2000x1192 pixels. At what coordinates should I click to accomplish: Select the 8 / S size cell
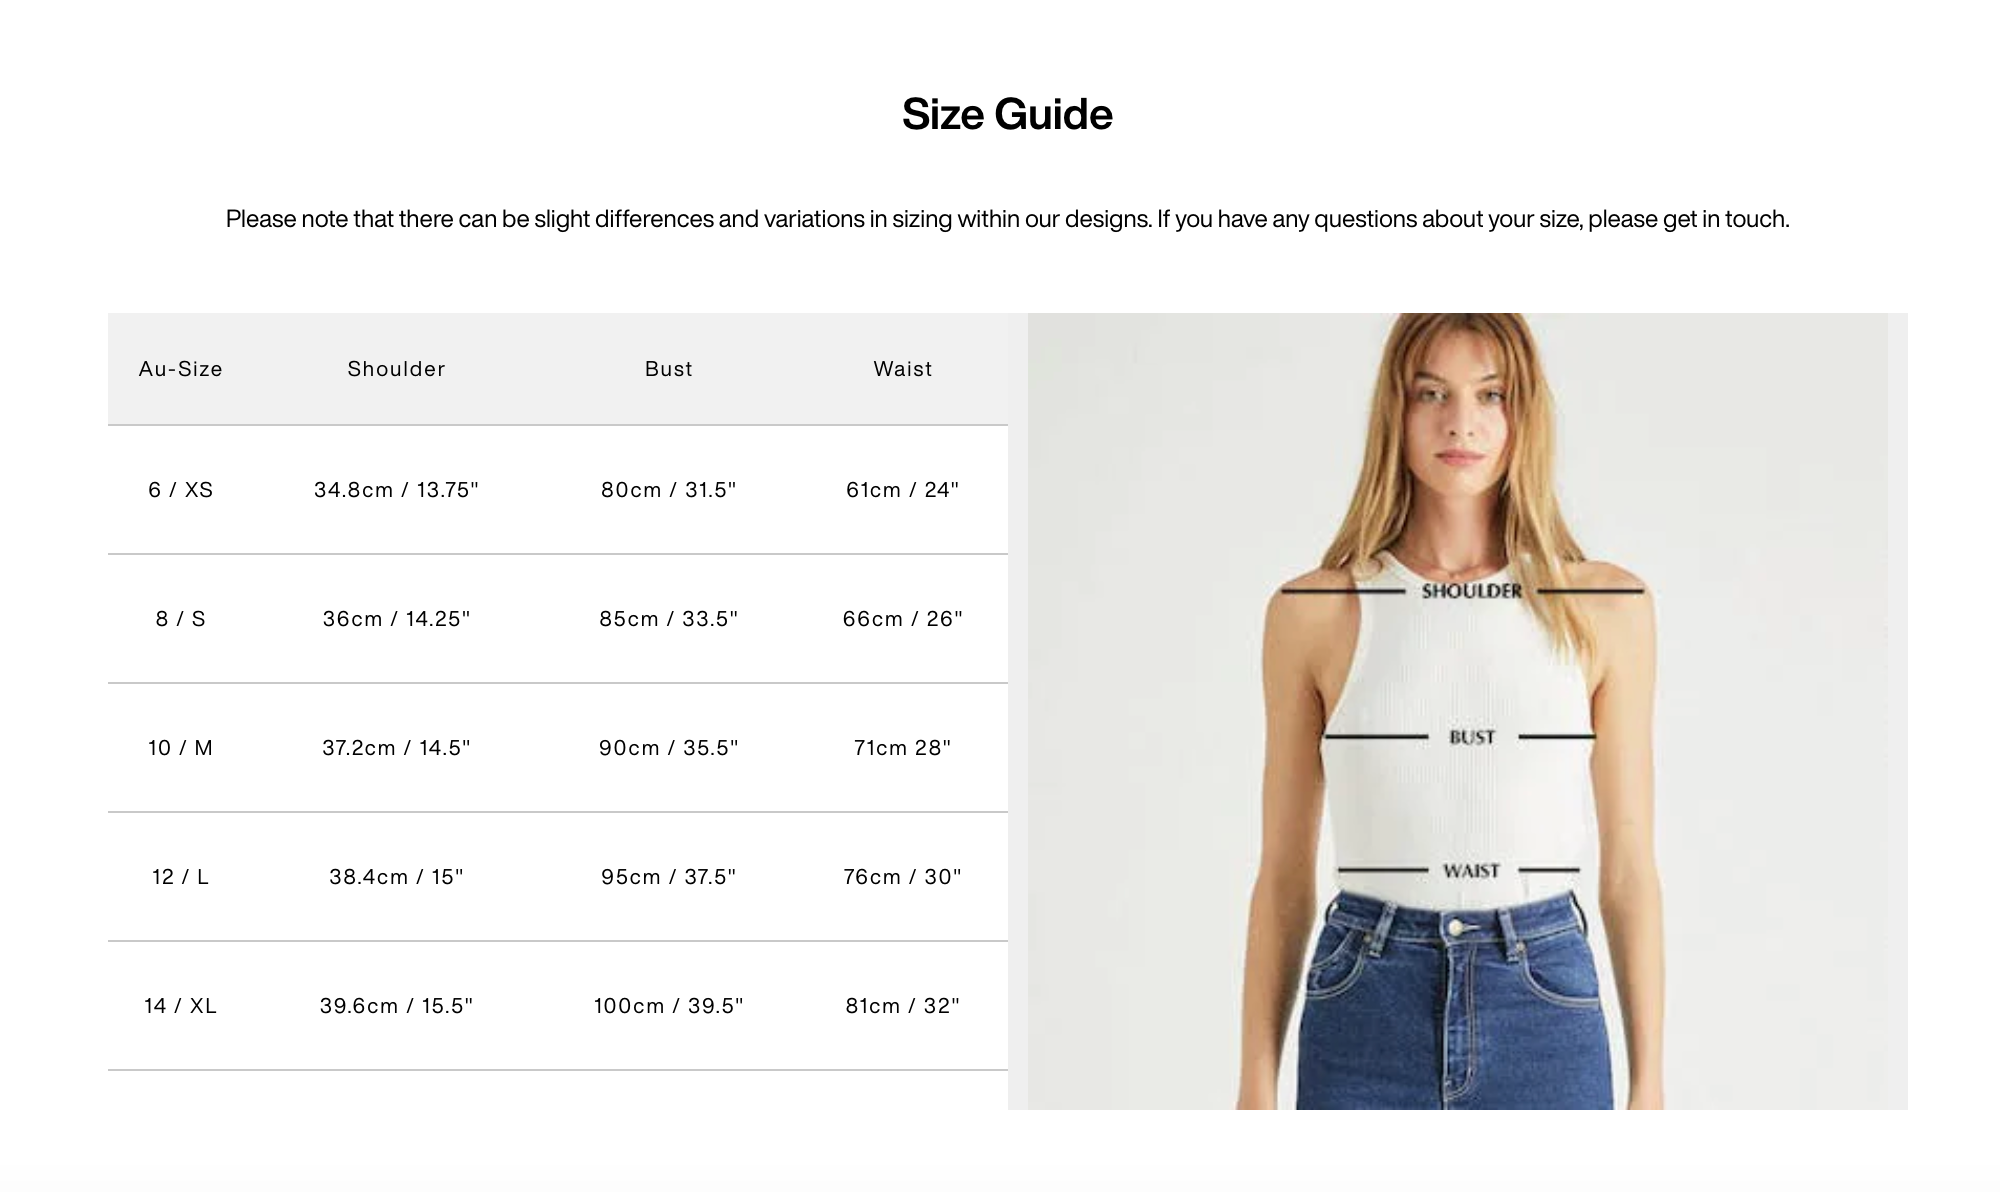tap(181, 619)
